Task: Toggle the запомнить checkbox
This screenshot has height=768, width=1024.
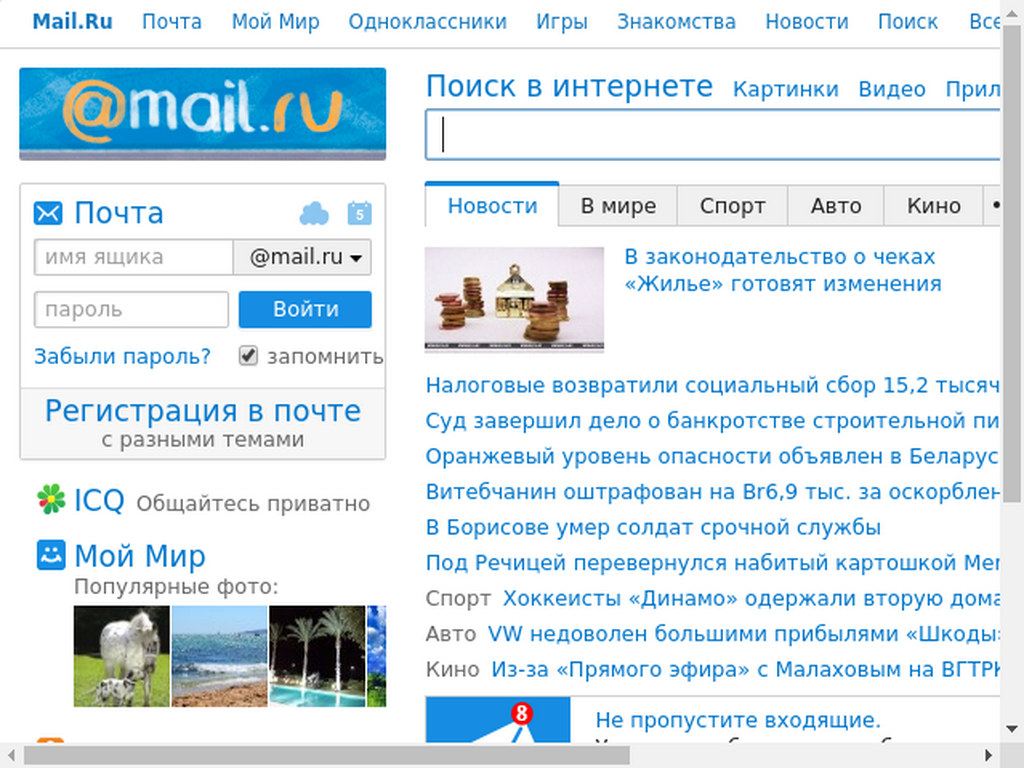Action: (x=248, y=355)
